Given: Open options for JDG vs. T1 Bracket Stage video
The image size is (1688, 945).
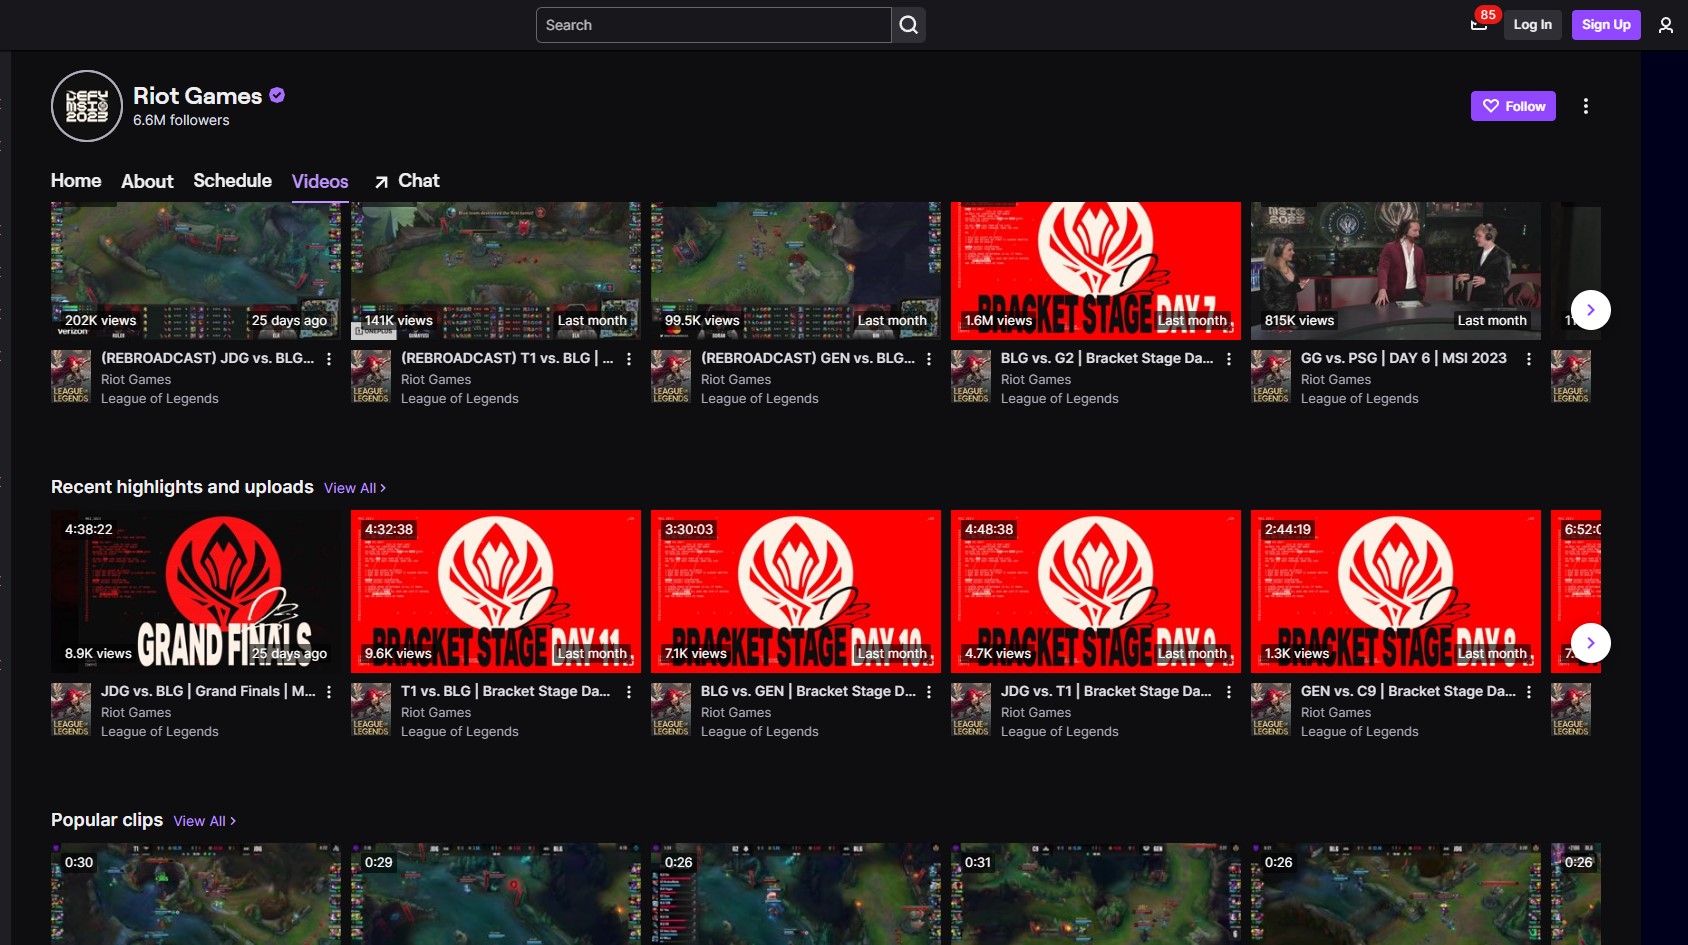Looking at the screenshot, I should coord(1229,692).
